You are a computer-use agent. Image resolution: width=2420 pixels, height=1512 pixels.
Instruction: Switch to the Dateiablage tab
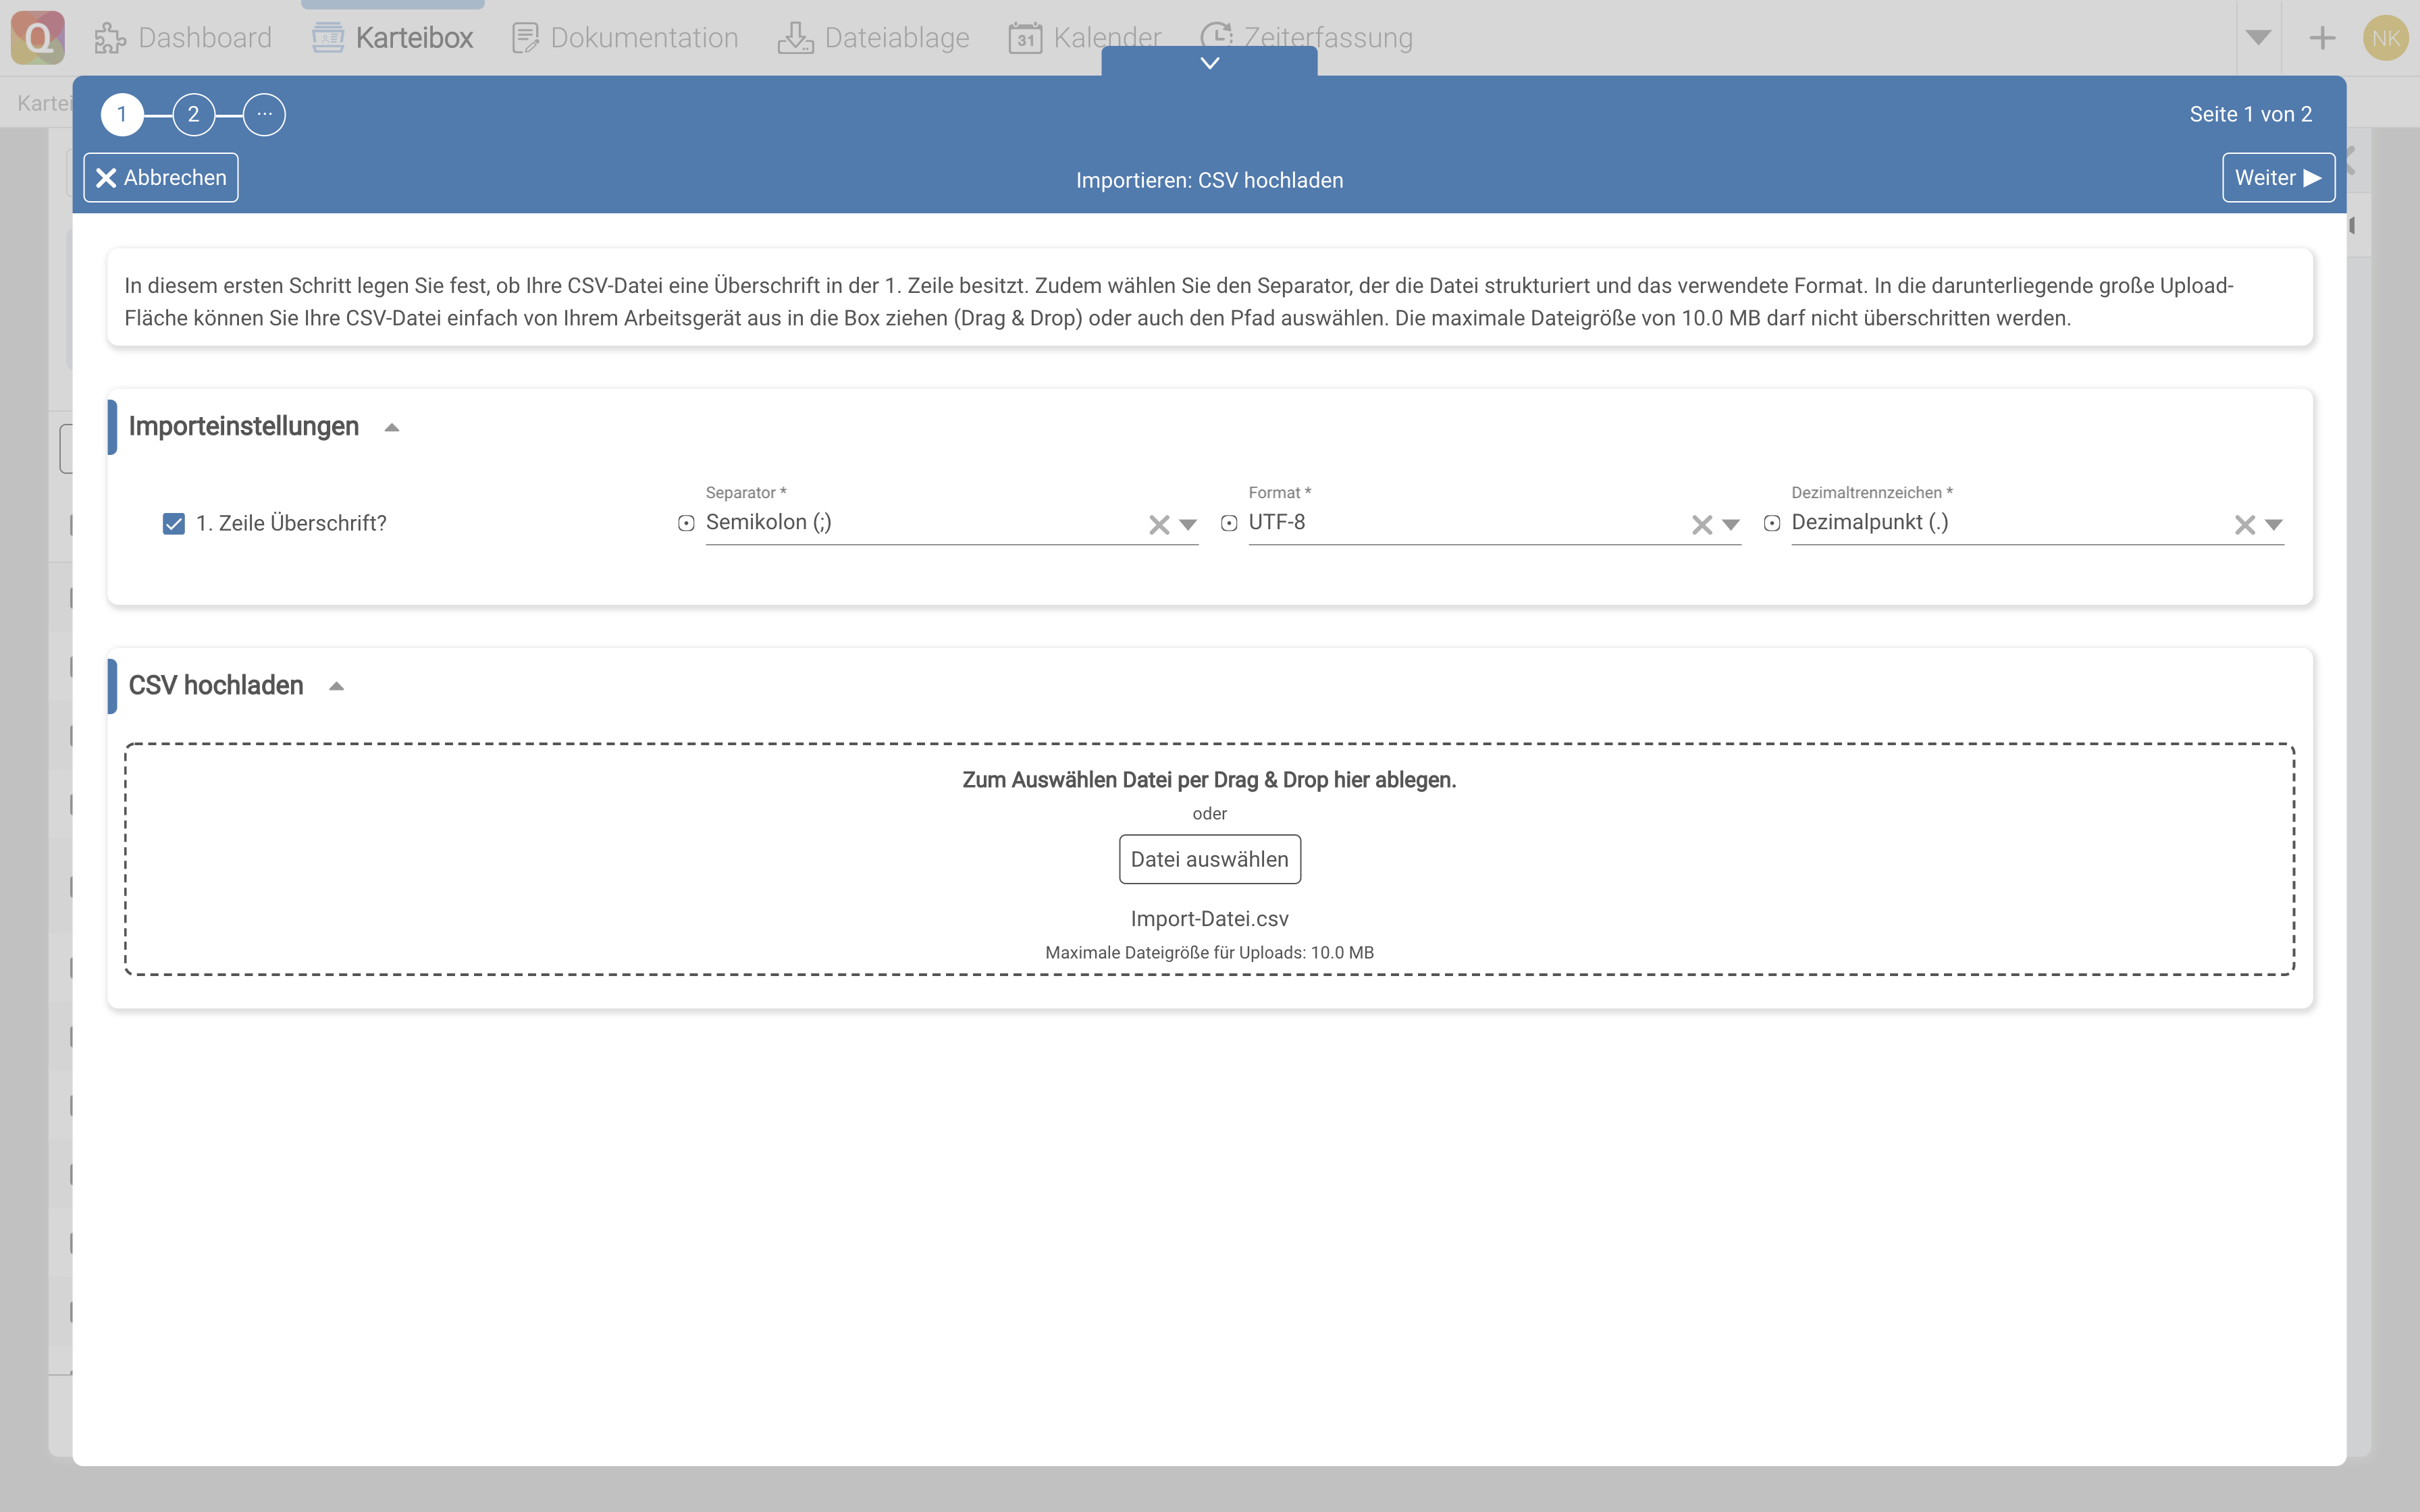874,38
